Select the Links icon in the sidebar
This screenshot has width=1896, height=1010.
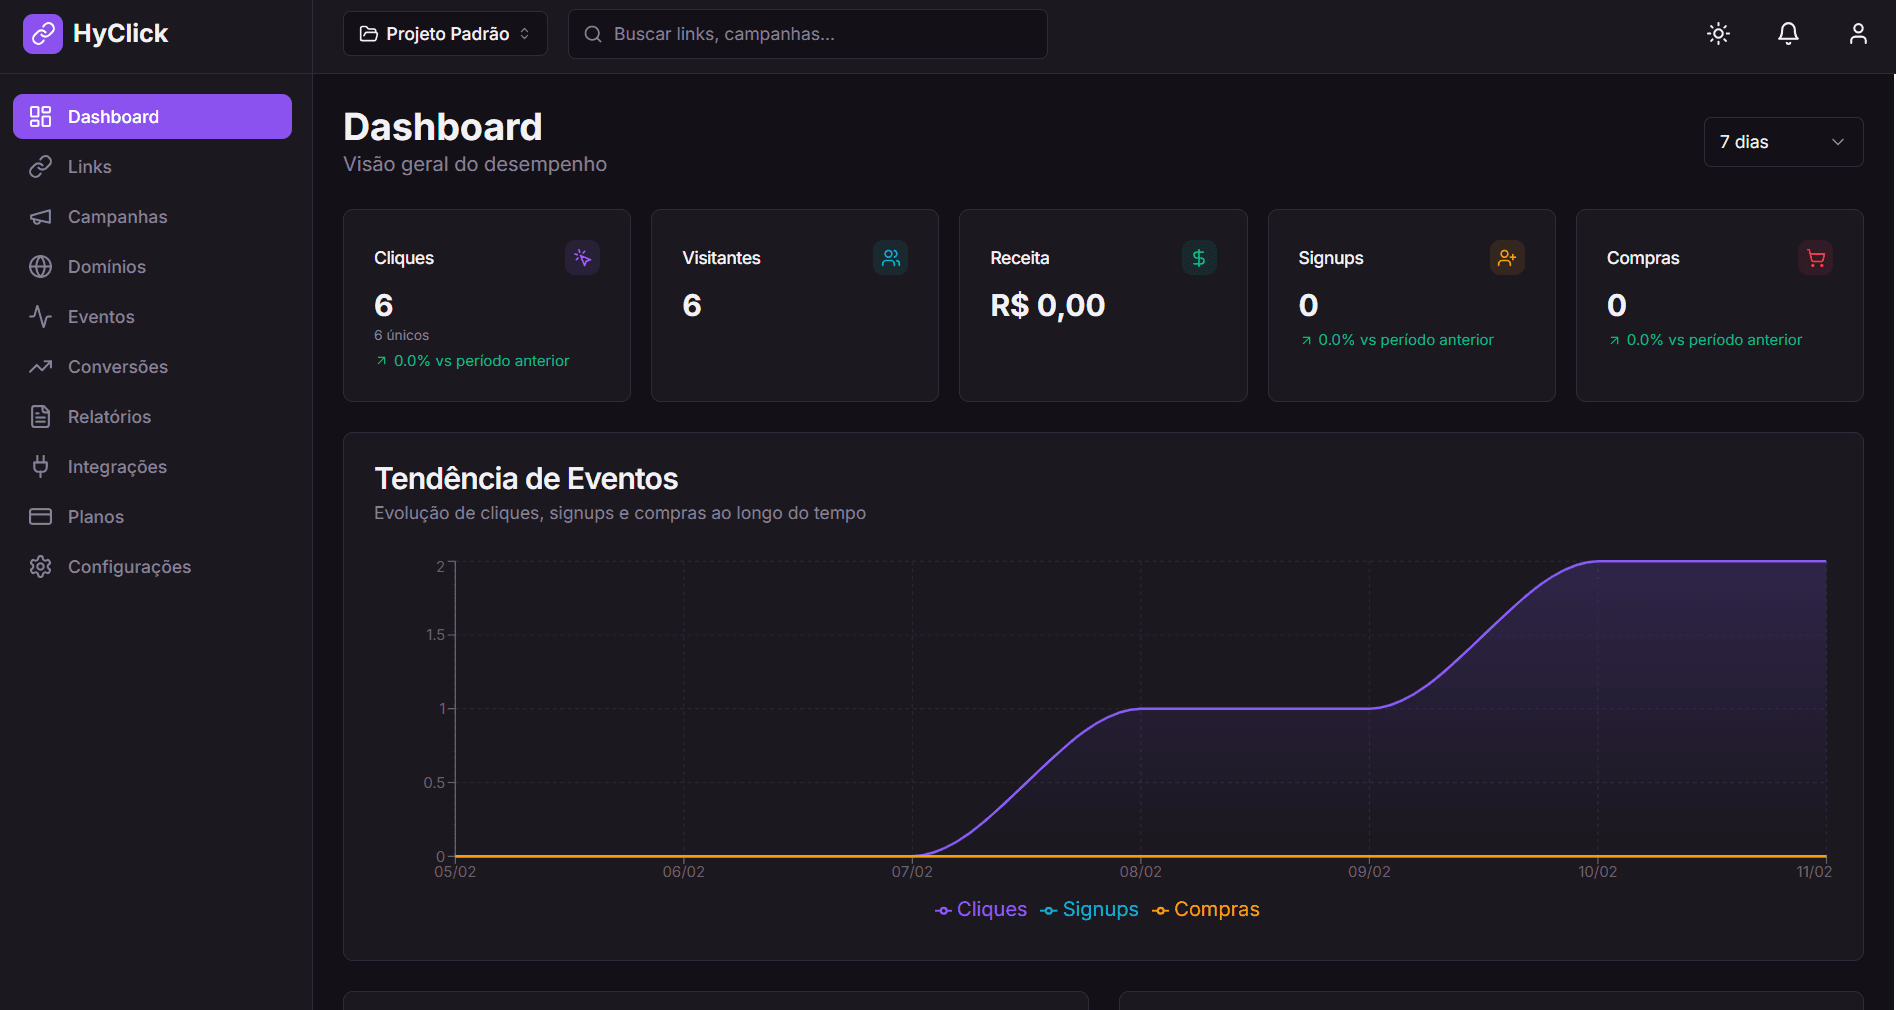click(40, 166)
